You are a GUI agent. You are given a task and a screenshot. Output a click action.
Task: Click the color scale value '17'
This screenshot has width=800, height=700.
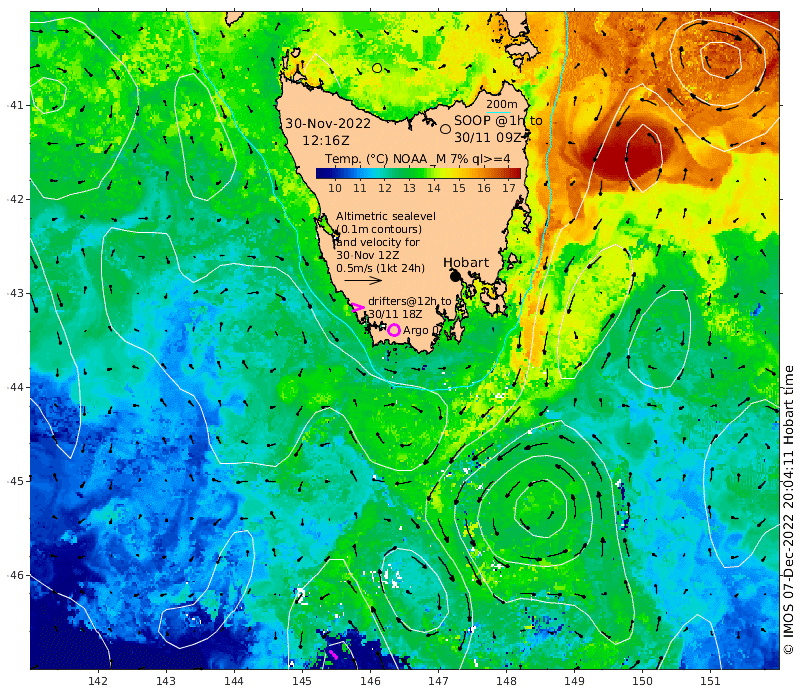(508, 188)
